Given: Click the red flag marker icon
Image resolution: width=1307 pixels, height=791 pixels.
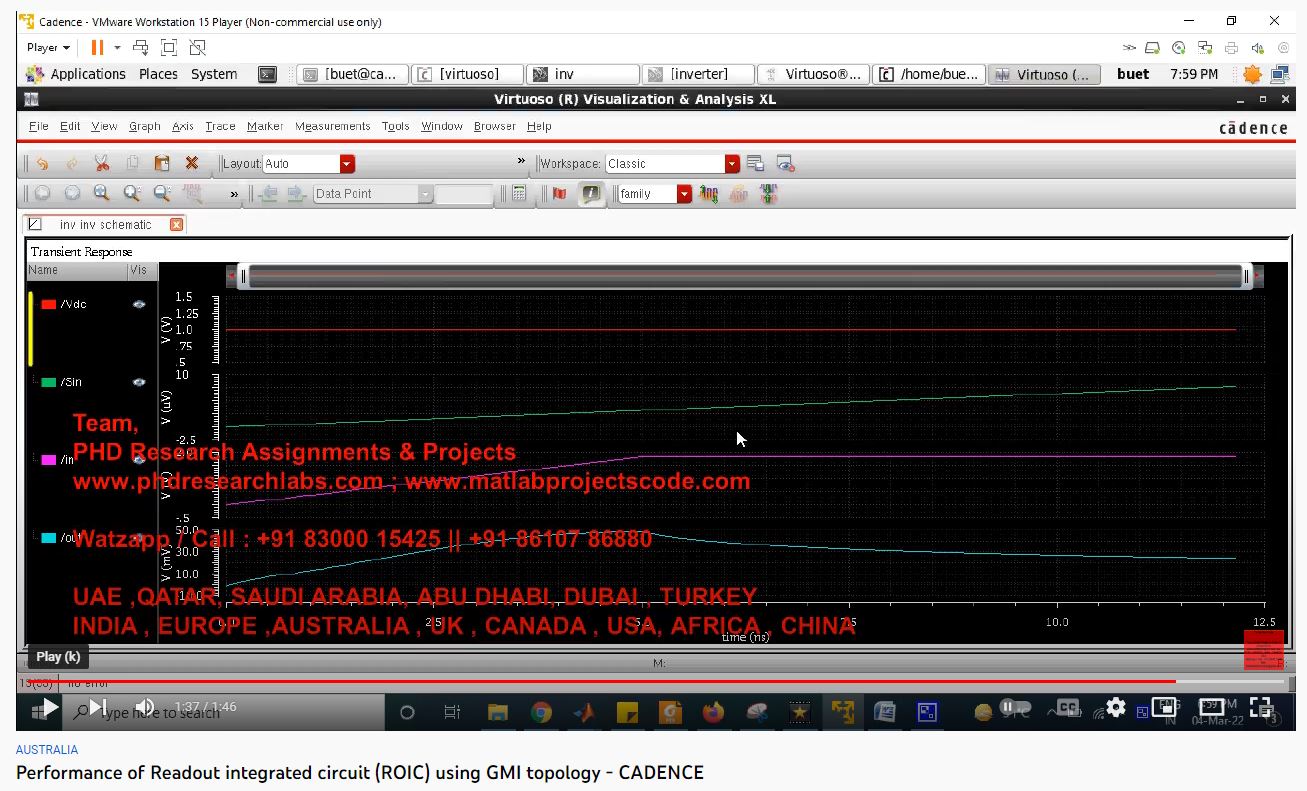Looking at the screenshot, I should (559, 194).
